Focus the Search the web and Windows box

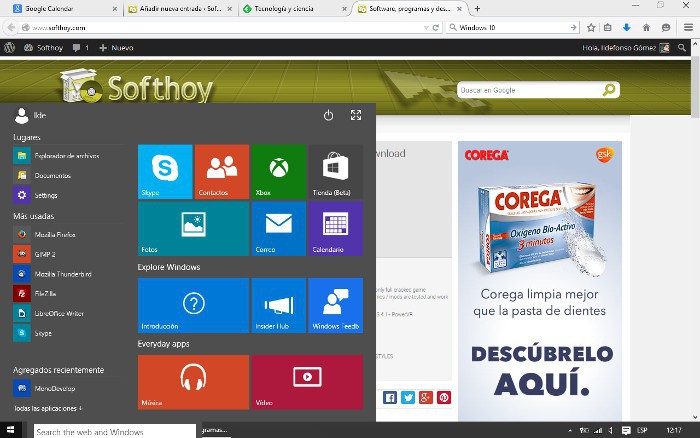coord(115,431)
